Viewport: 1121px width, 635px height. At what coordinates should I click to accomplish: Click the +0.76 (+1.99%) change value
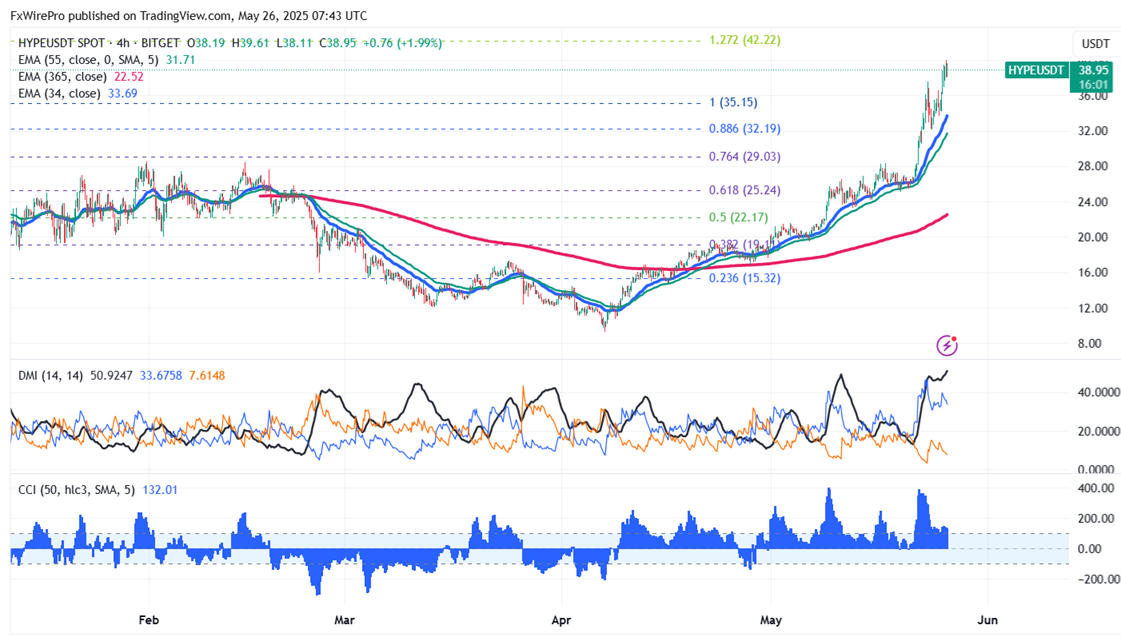click(x=402, y=43)
